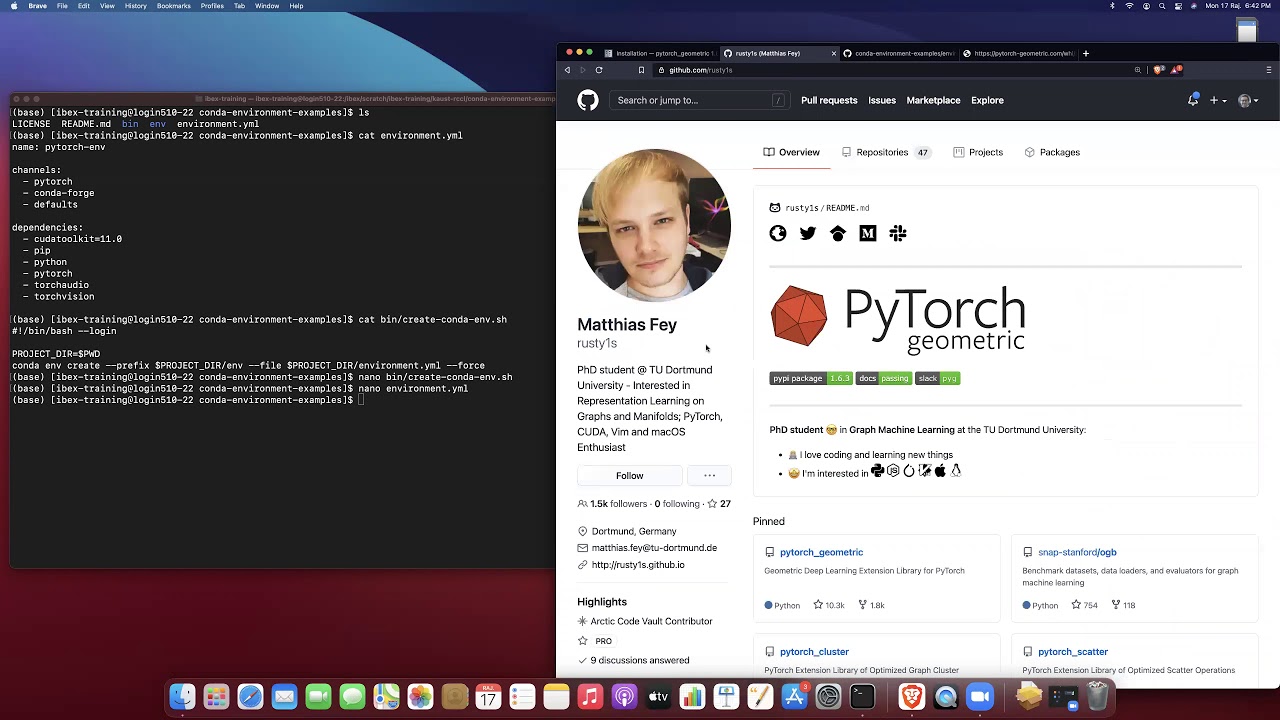Open the Trash in the Dock
Image resolution: width=1280 pixels, height=720 pixels.
coord(1097,697)
